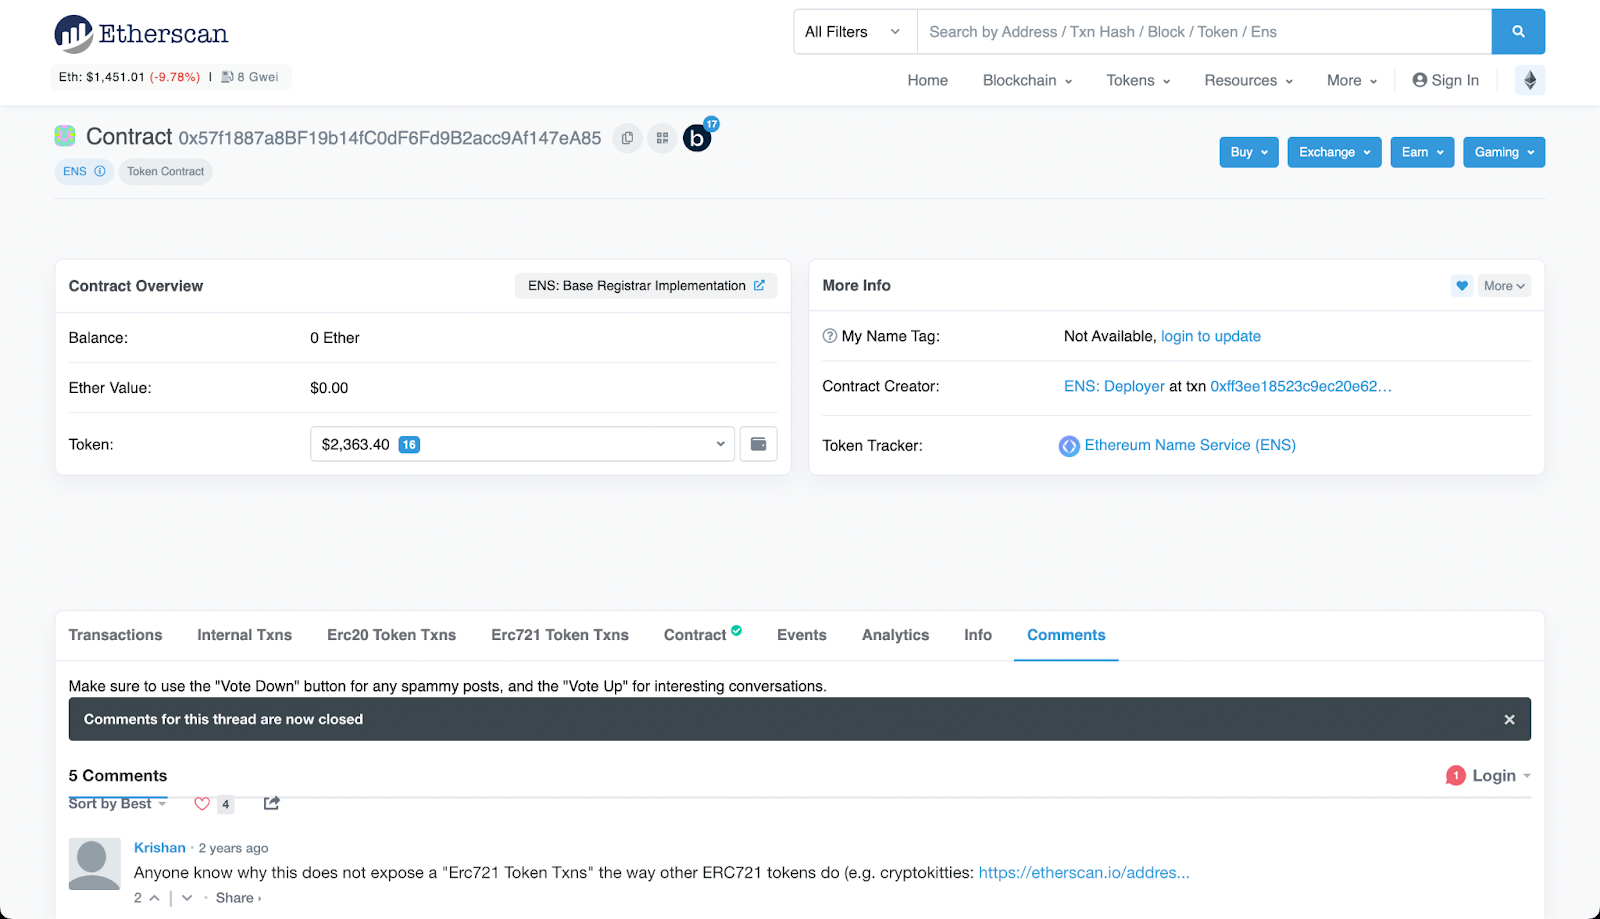
Task: Click the Sign In user icon
Action: pos(1420,80)
